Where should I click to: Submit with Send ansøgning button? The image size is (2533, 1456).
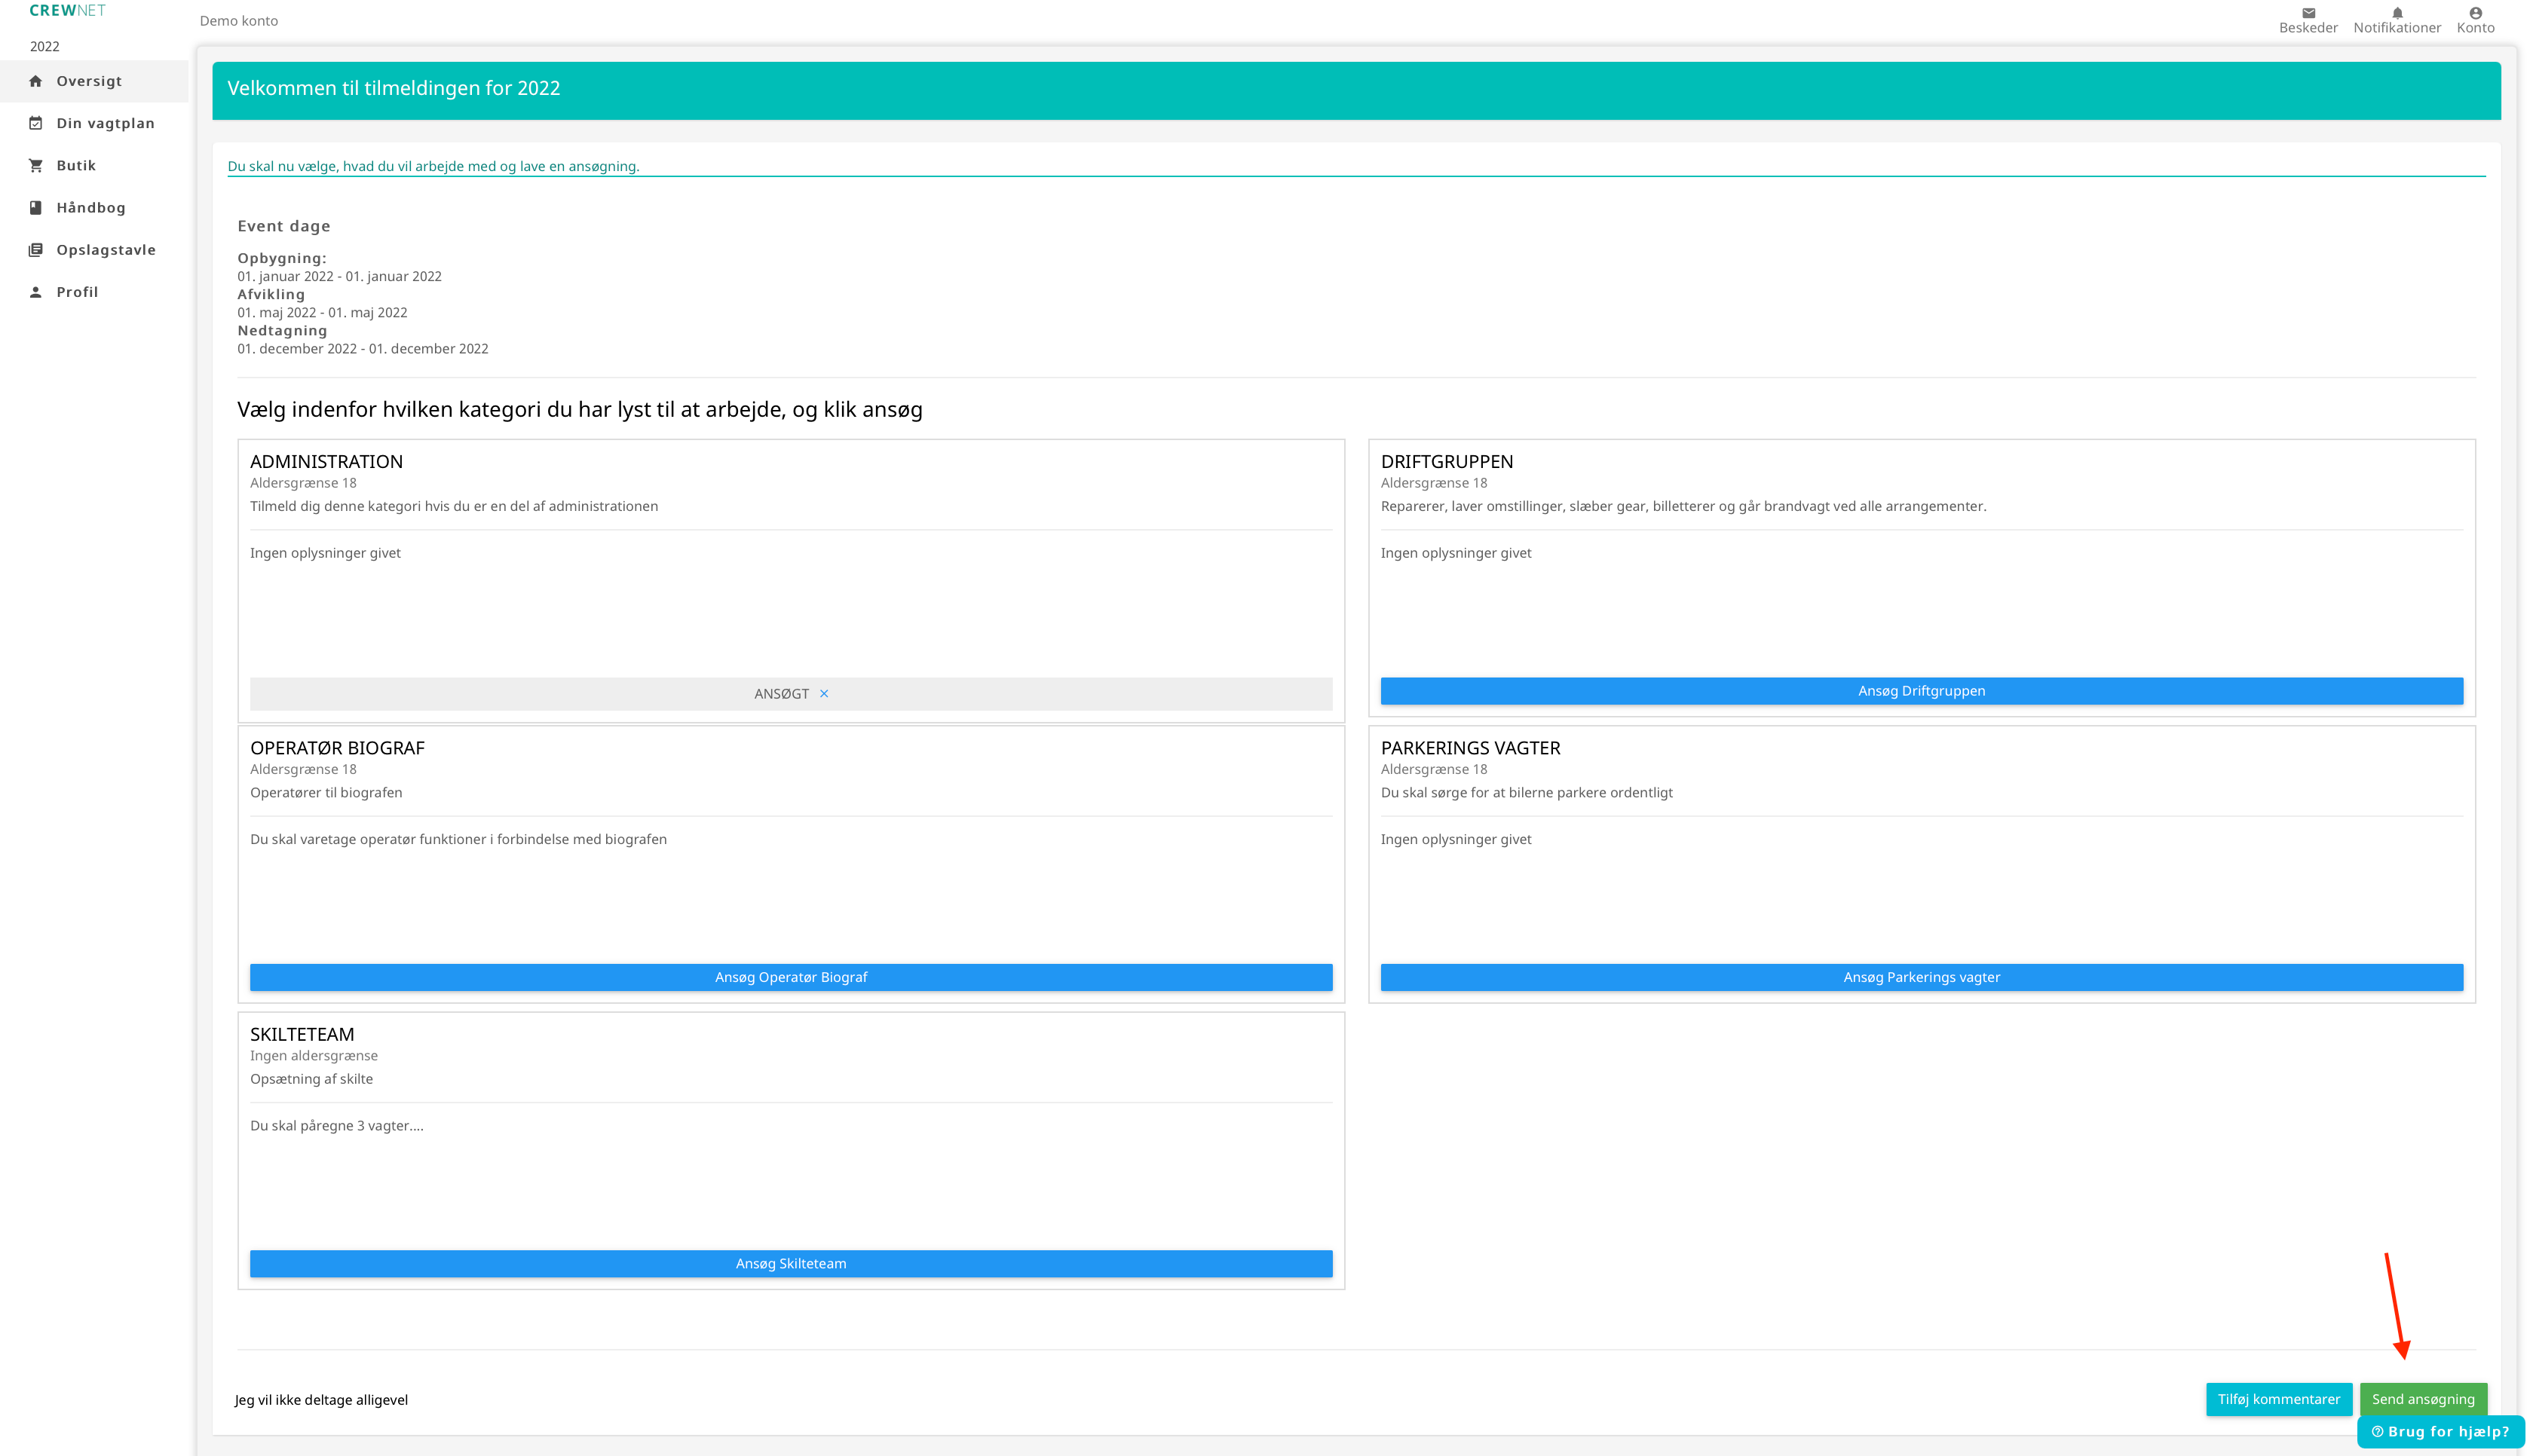pyautogui.click(x=2423, y=1399)
